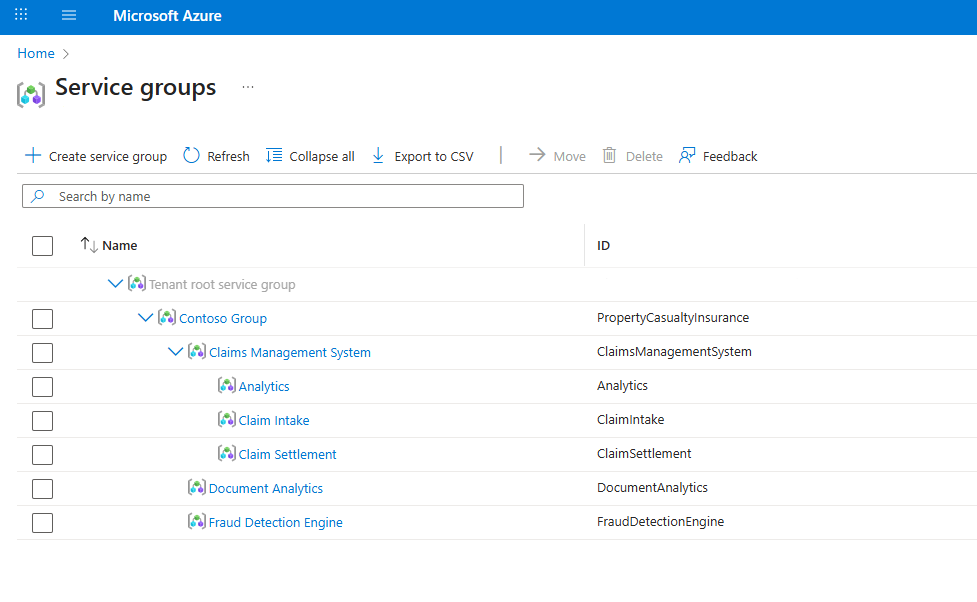The width and height of the screenshot is (977, 602).
Task: Open the Document Analytics link
Action: (x=266, y=488)
